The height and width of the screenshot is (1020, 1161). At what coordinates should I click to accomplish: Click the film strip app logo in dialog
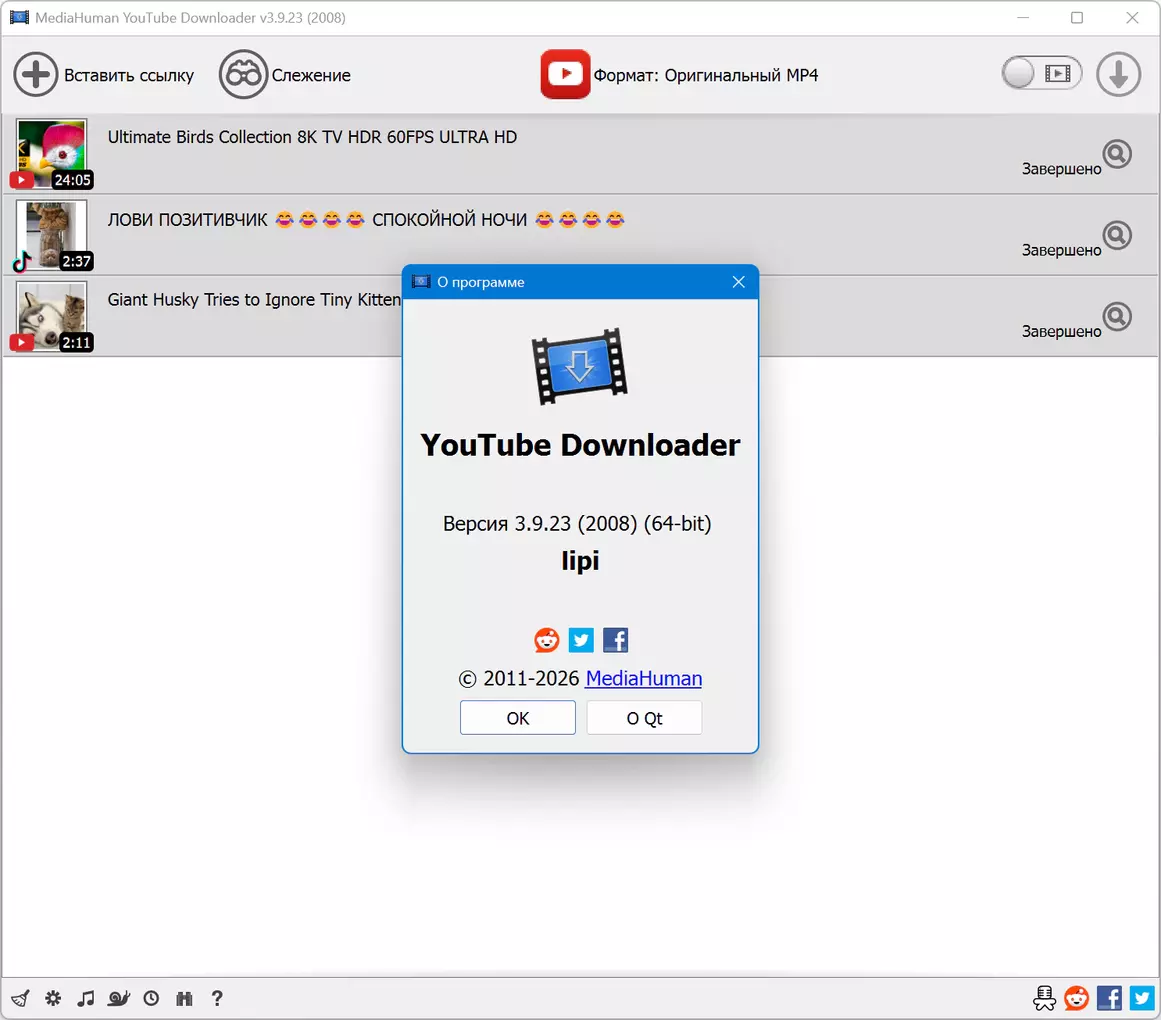coord(580,366)
